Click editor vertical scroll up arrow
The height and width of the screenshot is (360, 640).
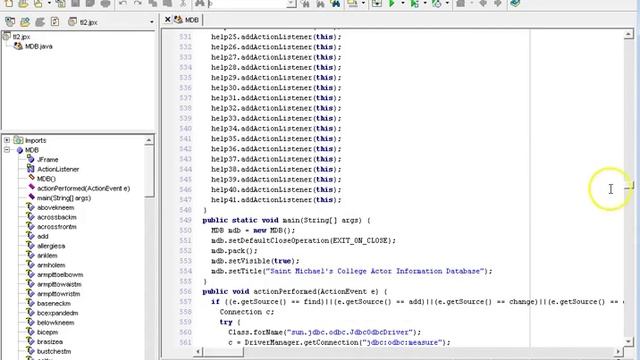[628, 35]
